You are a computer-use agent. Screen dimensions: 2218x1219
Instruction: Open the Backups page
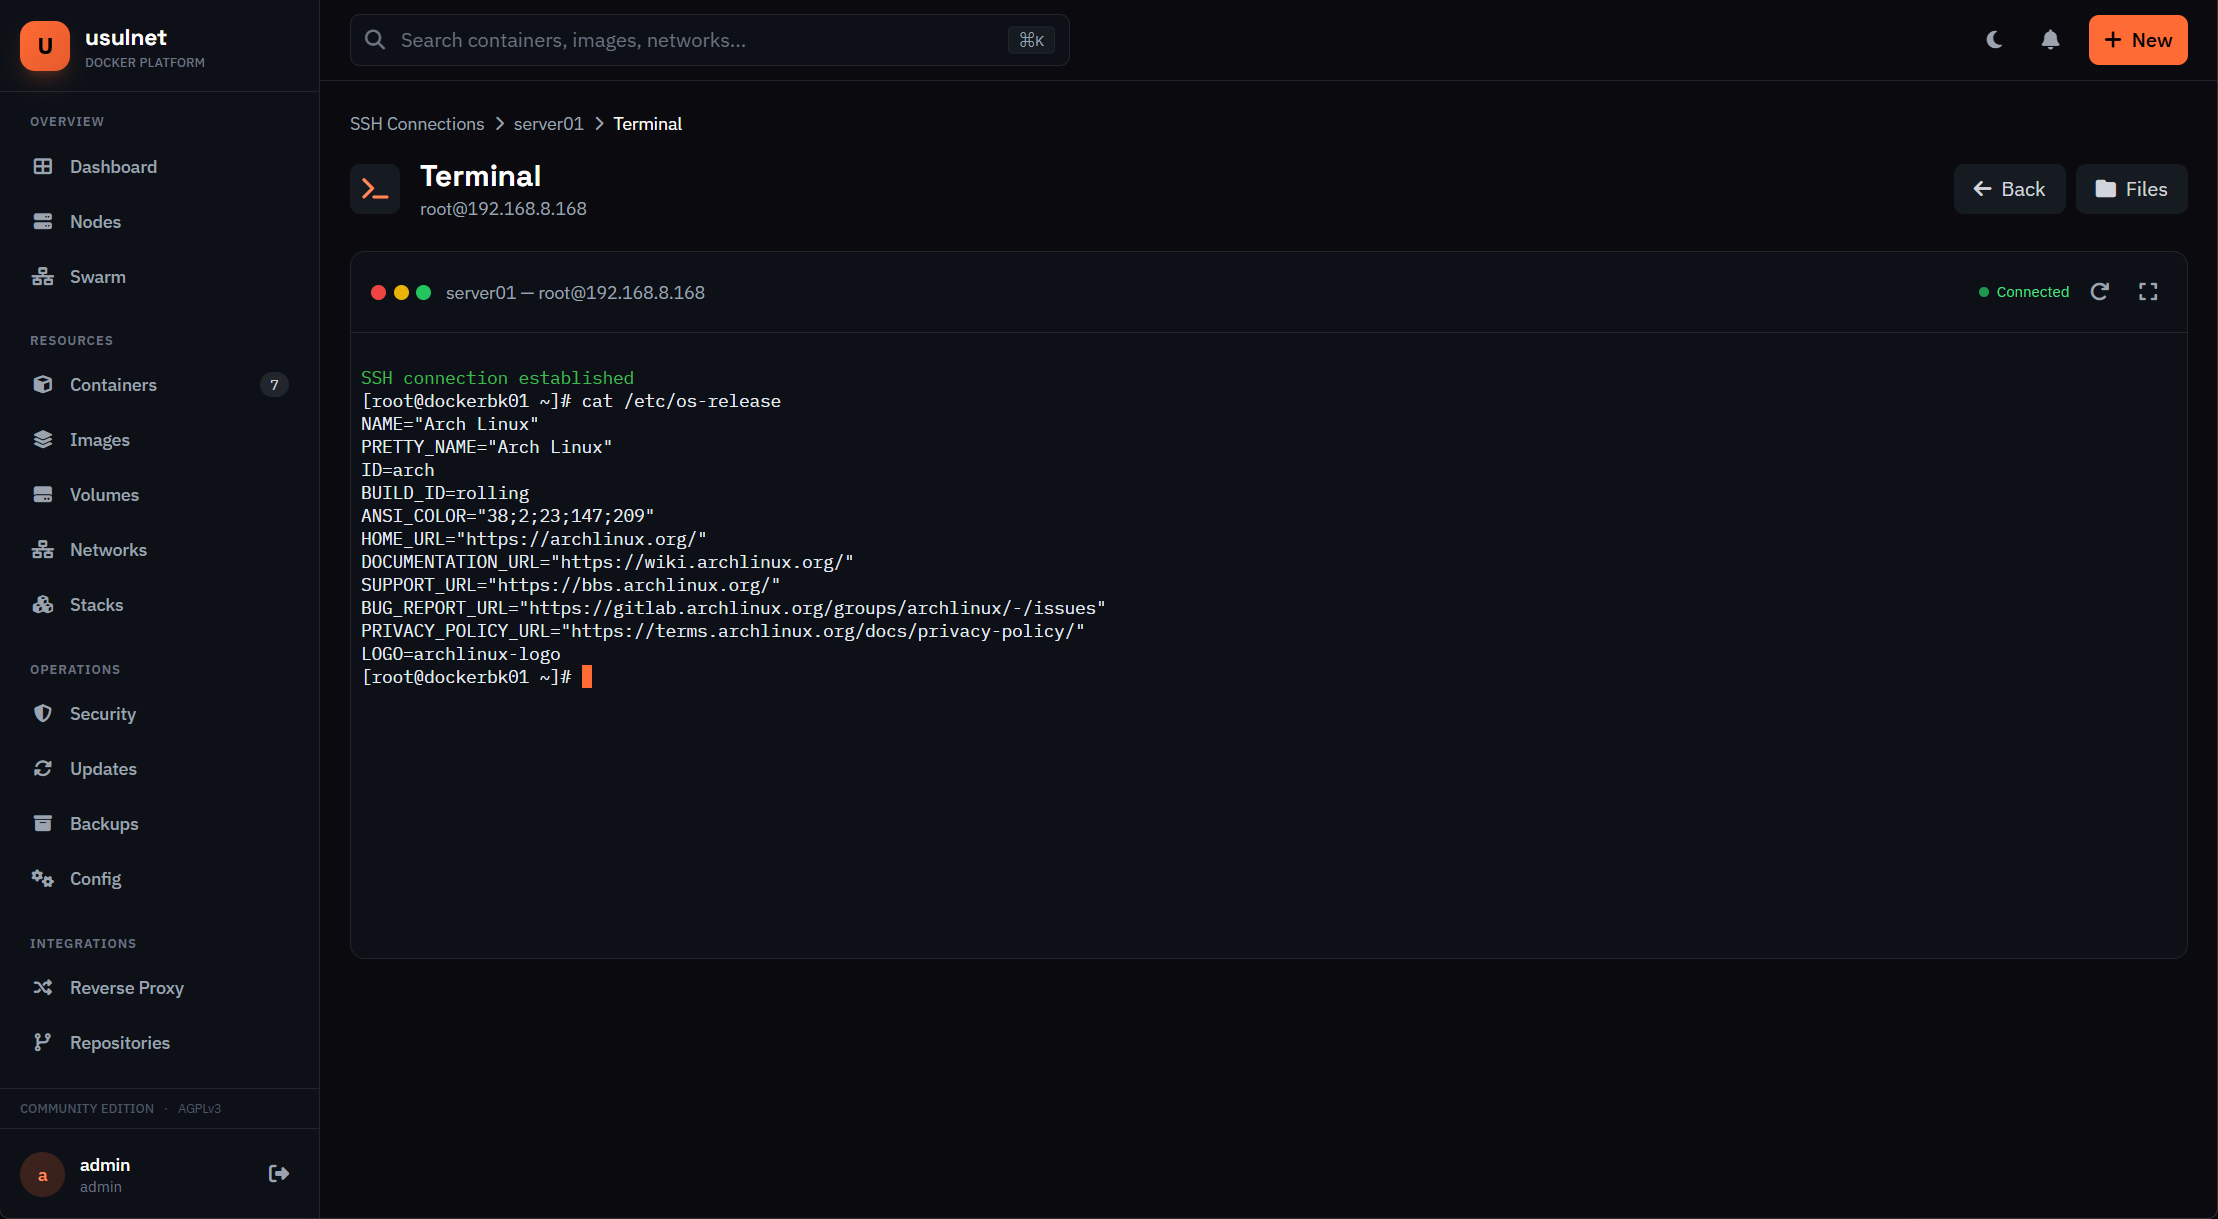tap(104, 823)
